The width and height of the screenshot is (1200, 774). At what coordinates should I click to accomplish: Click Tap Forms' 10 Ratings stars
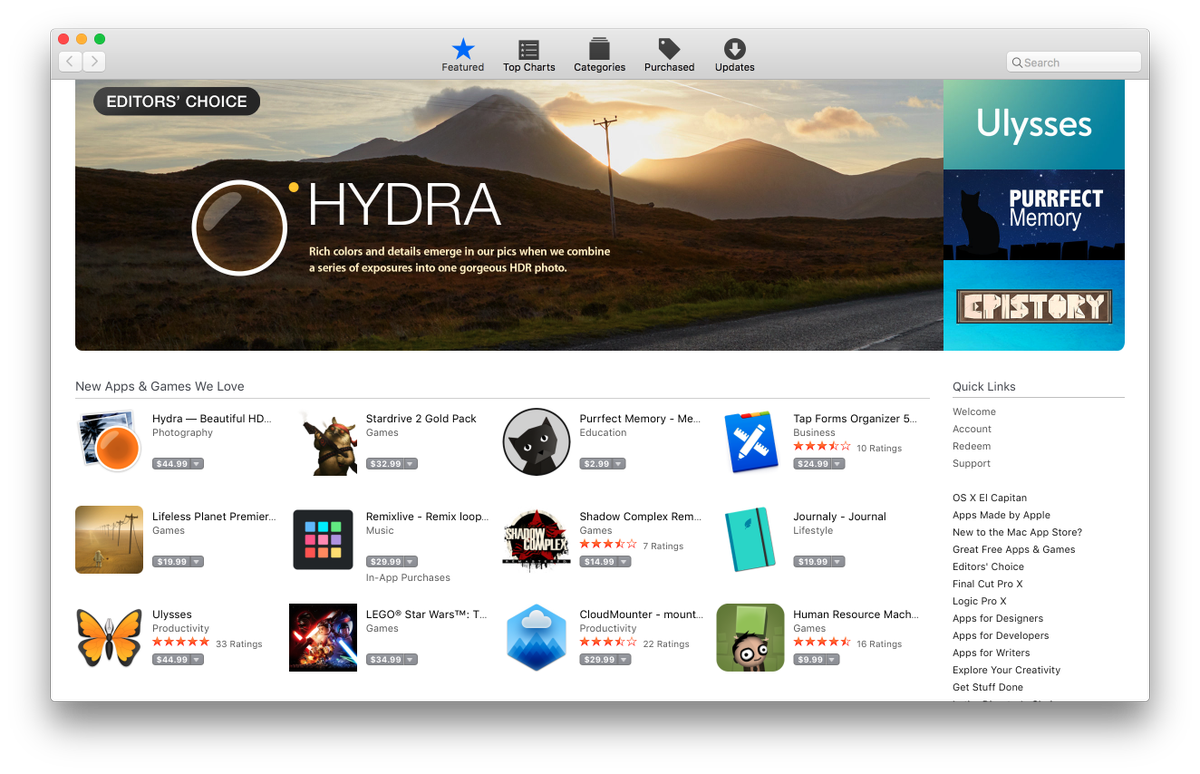822,447
